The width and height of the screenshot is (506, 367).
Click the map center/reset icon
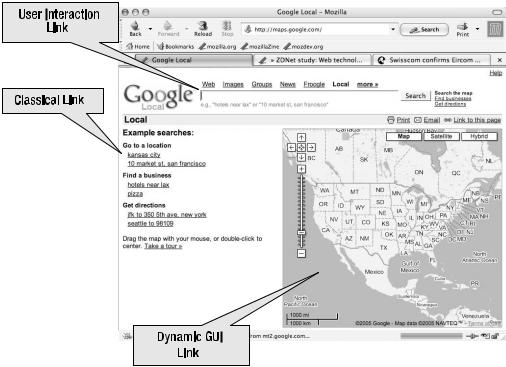click(x=301, y=147)
